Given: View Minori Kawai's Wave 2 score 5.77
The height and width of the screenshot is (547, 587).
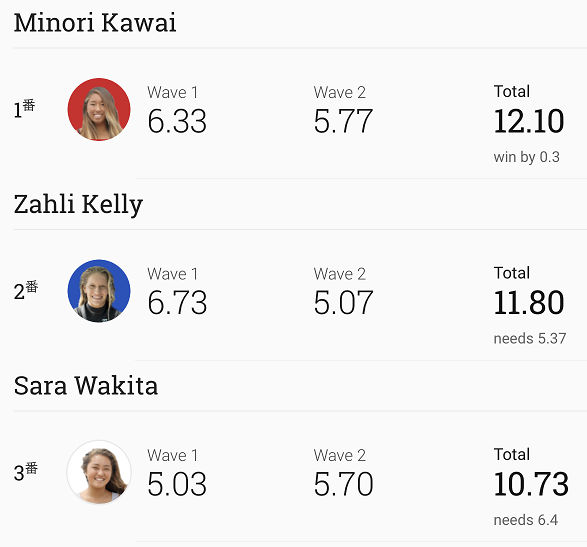Looking at the screenshot, I should 343,121.
